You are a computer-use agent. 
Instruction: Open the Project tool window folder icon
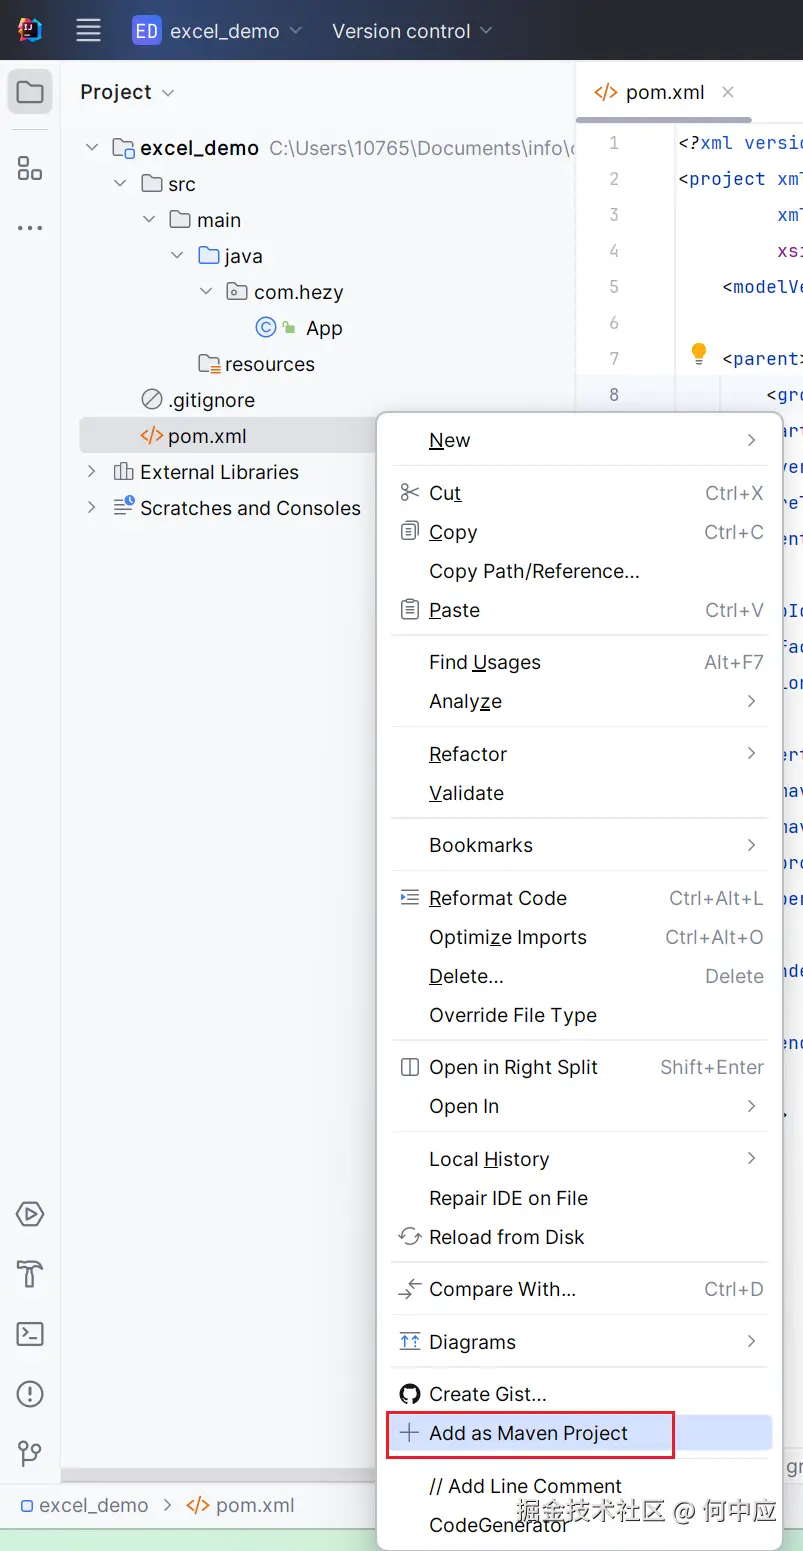coord(30,93)
